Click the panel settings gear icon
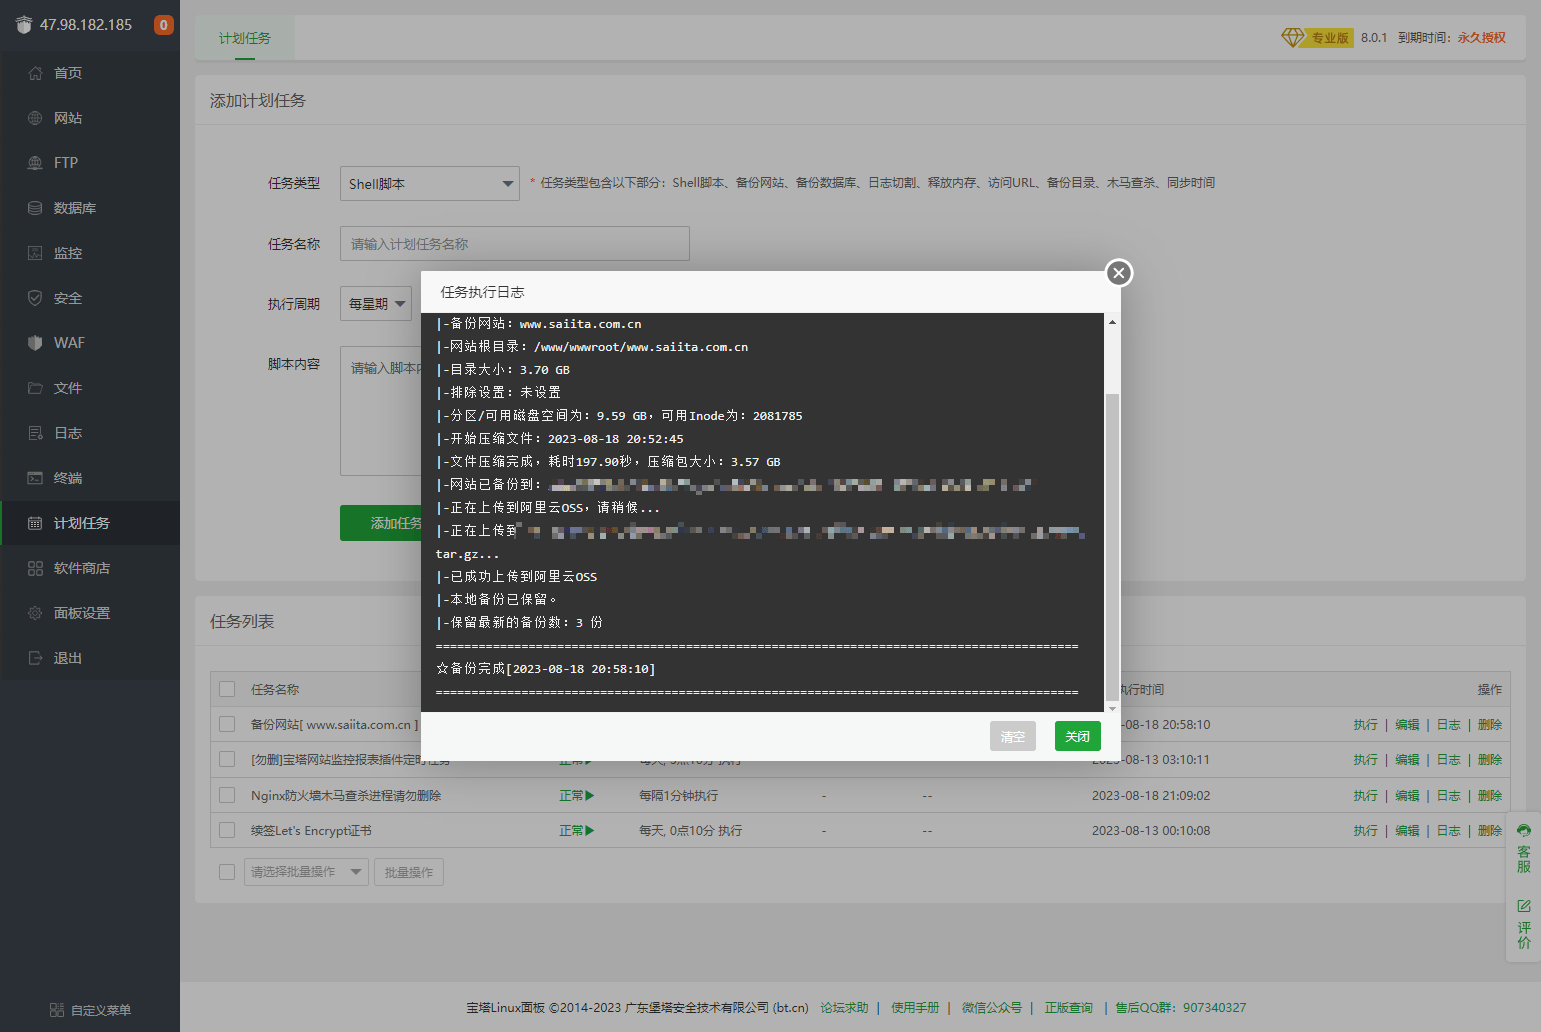 [35, 613]
